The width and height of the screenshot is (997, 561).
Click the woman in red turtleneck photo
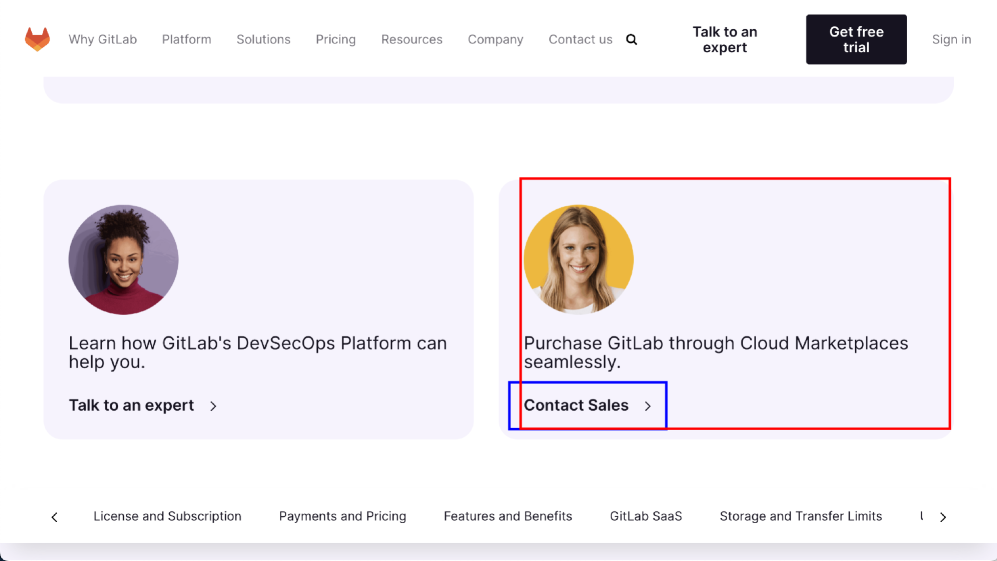click(123, 260)
